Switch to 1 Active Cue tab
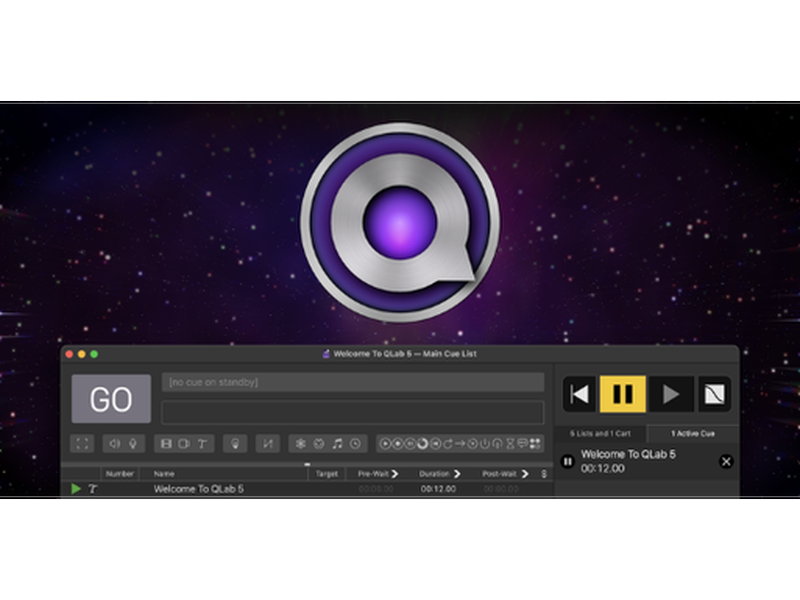The width and height of the screenshot is (800, 600). pos(693,434)
